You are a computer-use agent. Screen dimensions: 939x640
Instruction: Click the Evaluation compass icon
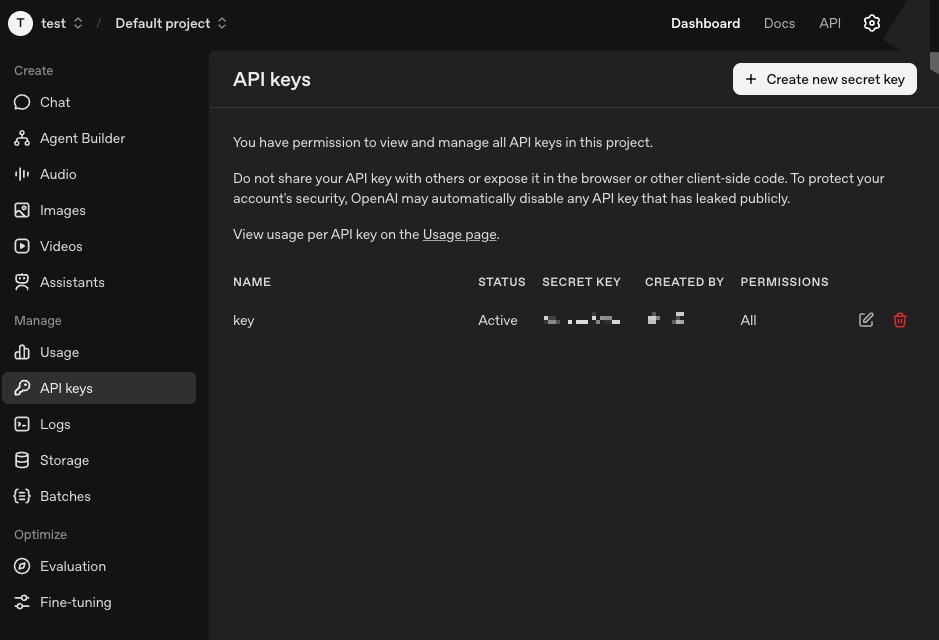pos(22,566)
